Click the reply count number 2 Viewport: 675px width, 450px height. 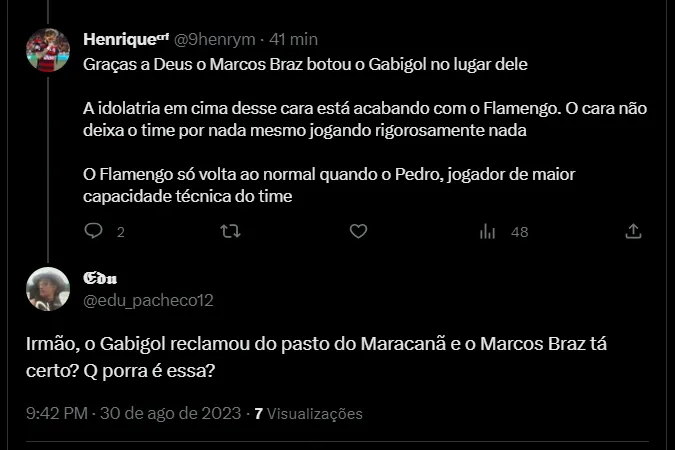click(120, 232)
